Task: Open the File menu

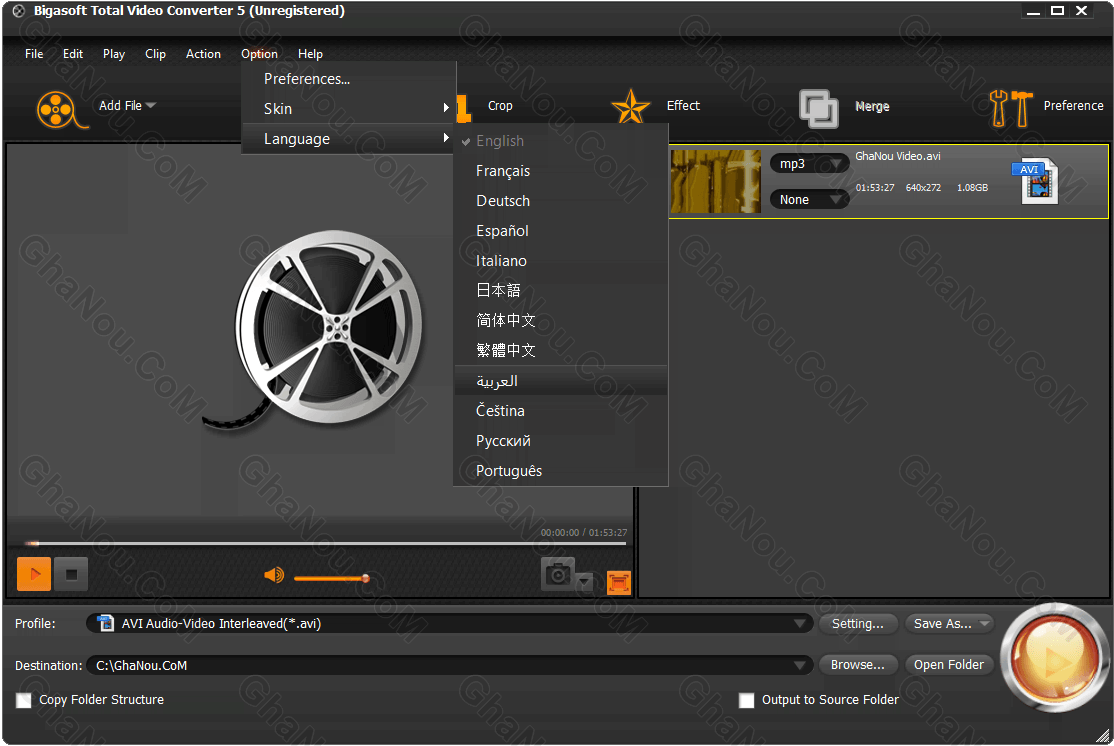Action: click(x=34, y=54)
